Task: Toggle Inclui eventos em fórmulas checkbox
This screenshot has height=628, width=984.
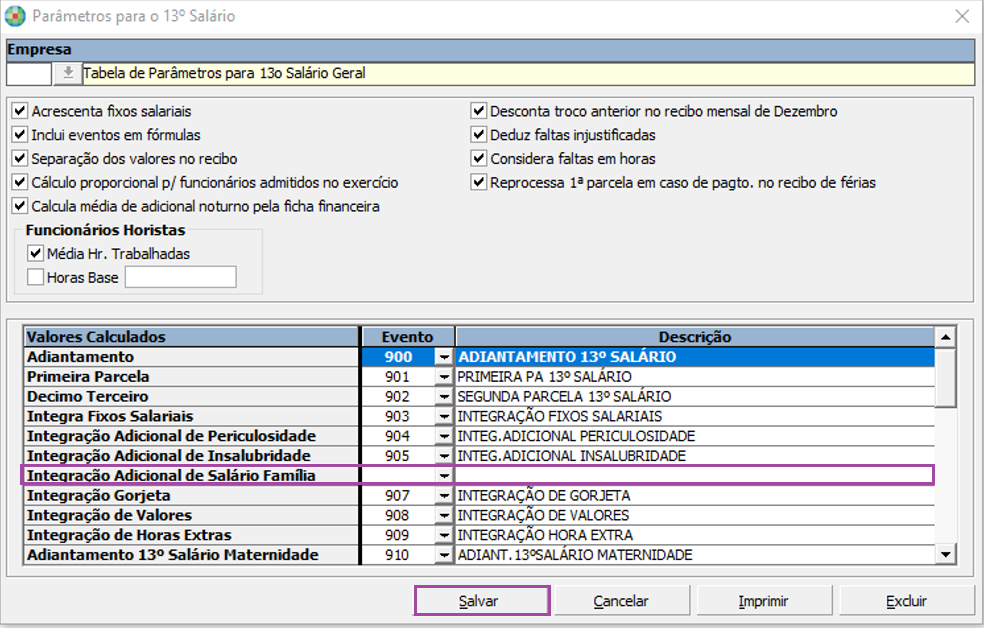Action: (x=20, y=135)
